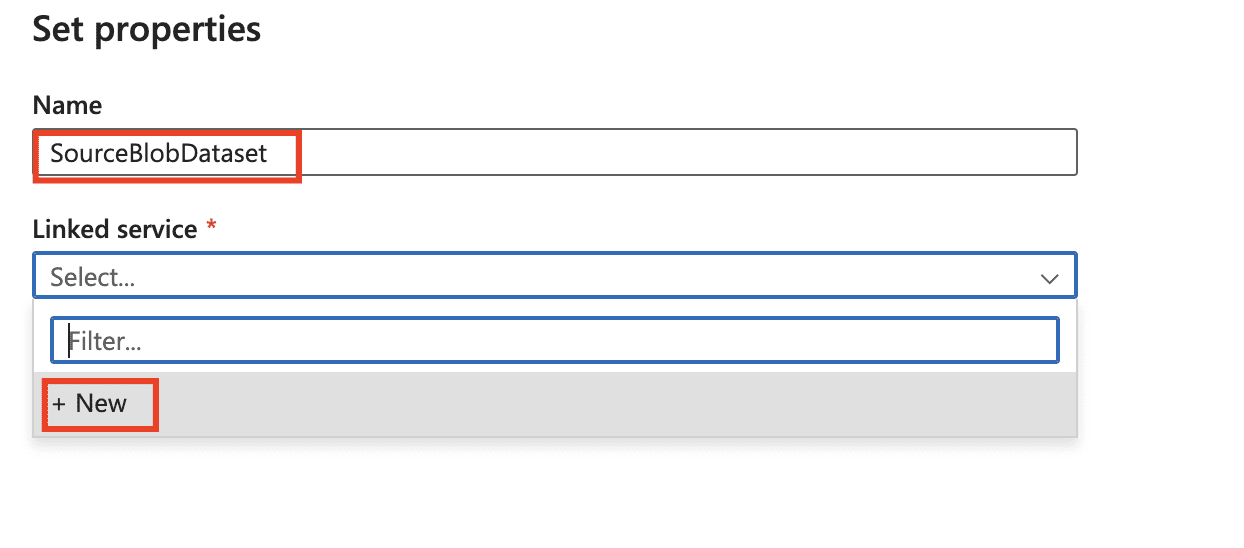Click the "Filter..." placeholder text
Screen dimensions: 1244x548
tap(104, 342)
